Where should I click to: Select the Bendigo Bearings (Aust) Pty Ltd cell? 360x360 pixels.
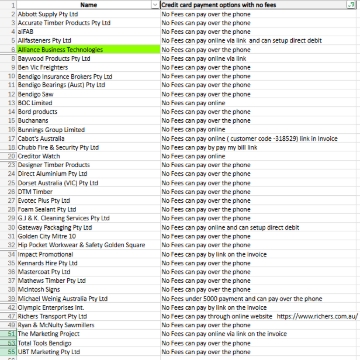(x=88, y=85)
